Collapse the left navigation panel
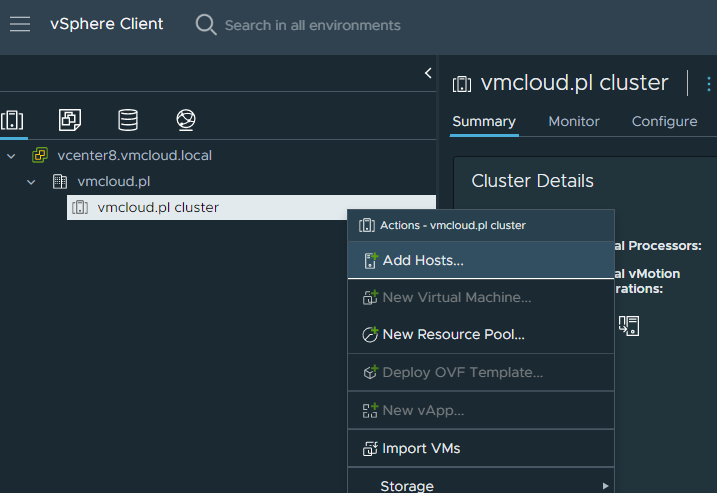Viewport: 717px width, 493px height. tap(428, 73)
